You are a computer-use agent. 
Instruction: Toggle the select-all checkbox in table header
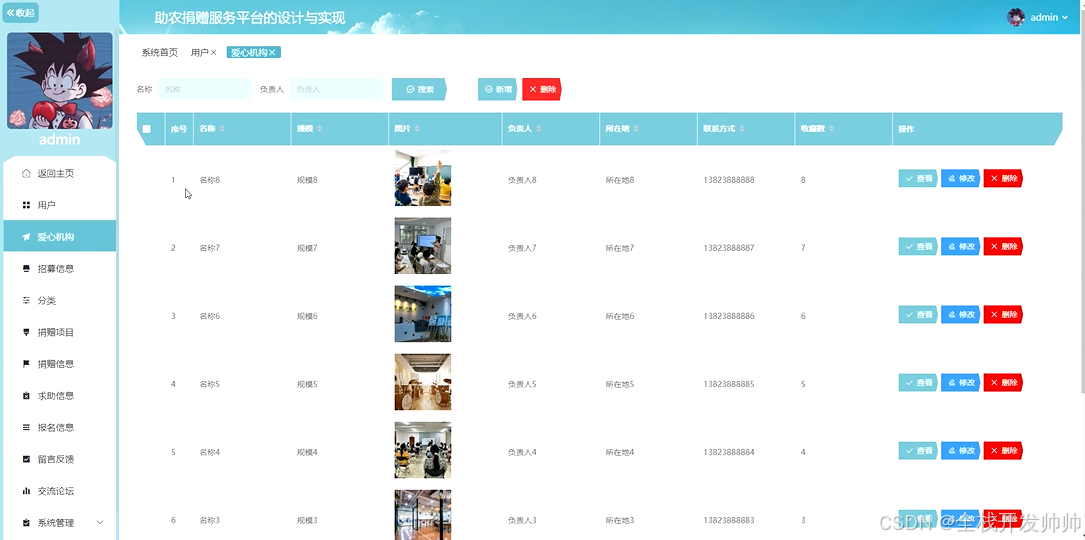click(x=147, y=129)
